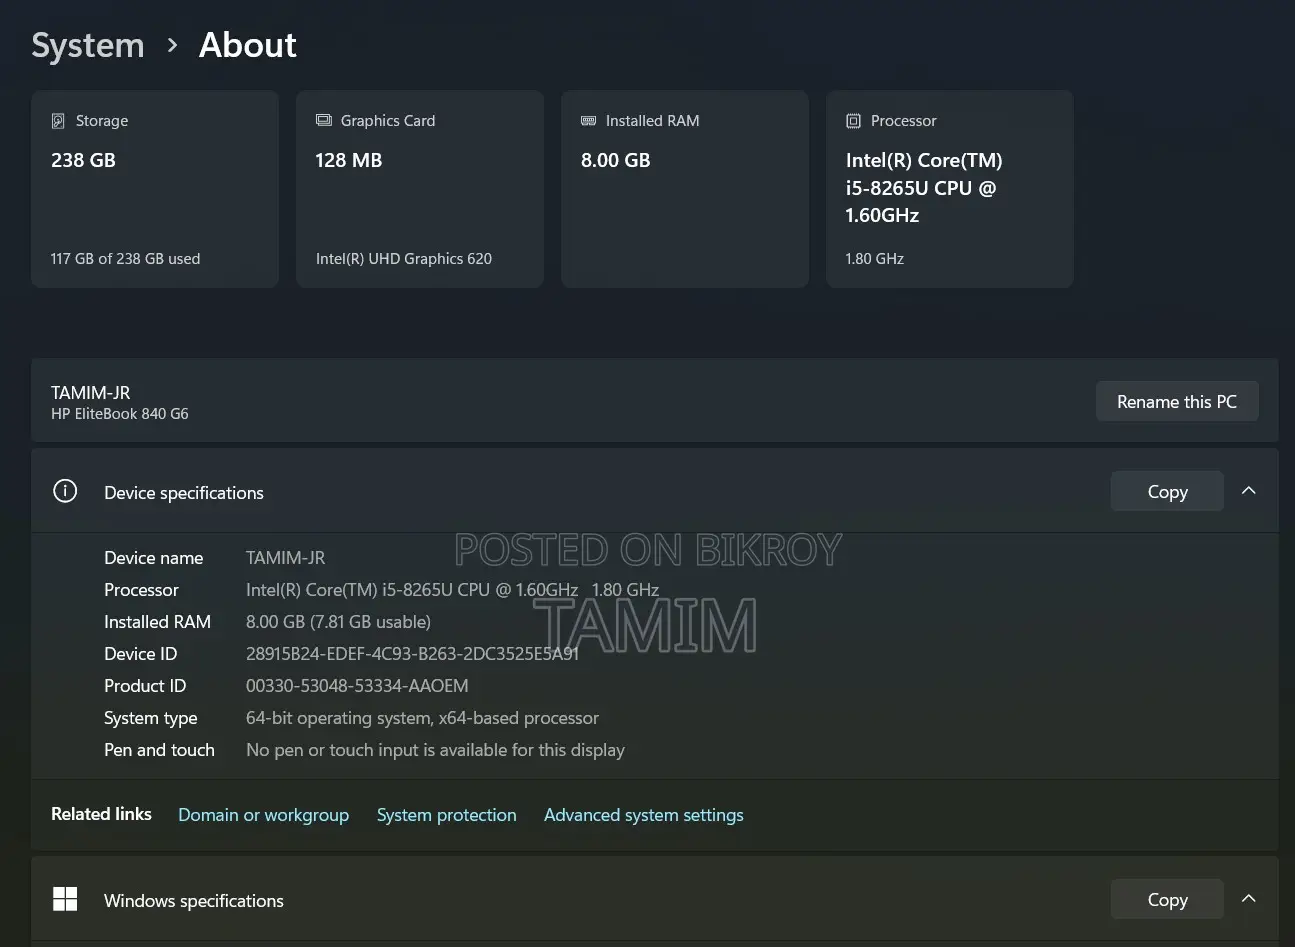Image resolution: width=1295 pixels, height=947 pixels.
Task: Click the 'Pen and touch' label
Action: point(159,750)
